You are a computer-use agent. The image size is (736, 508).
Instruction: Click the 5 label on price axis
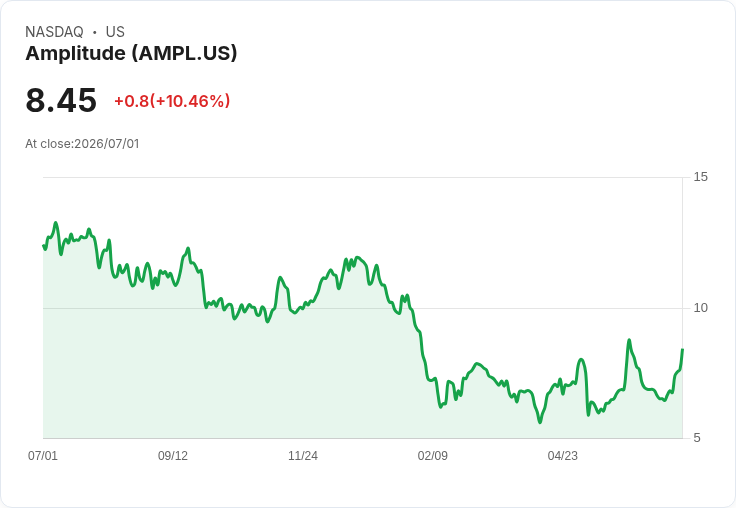click(697, 438)
